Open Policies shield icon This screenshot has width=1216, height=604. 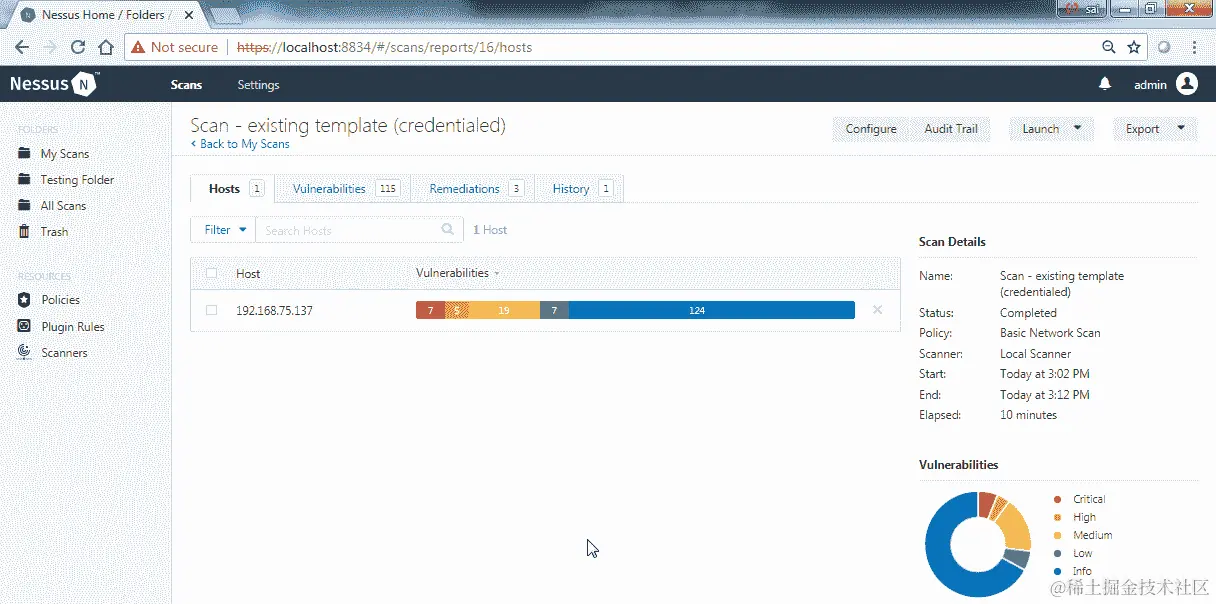[x=24, y=299]
